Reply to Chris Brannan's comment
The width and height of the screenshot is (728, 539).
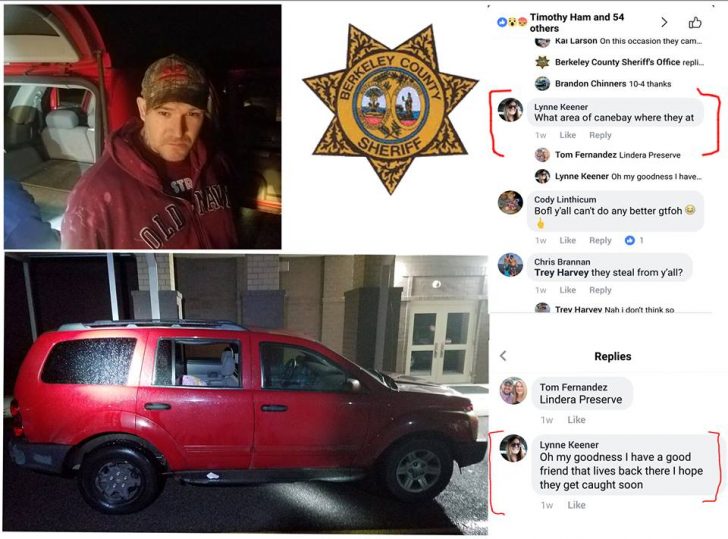coord(600,290)
